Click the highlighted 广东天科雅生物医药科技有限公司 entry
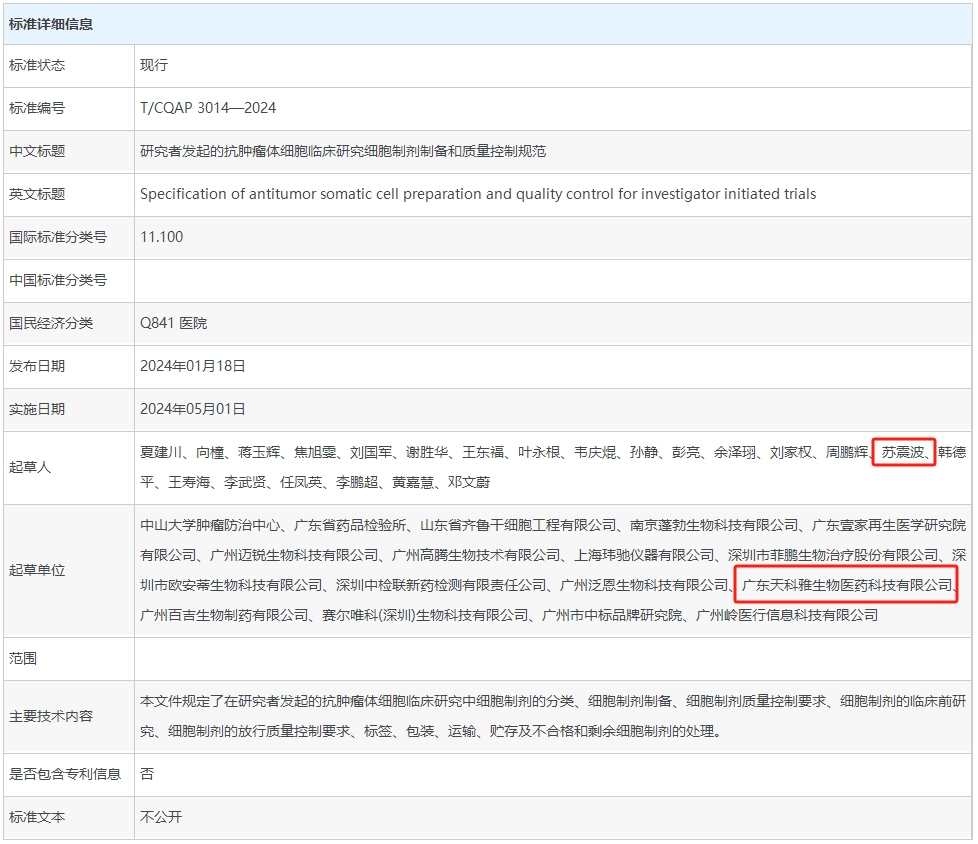 (x=846, y=585)
